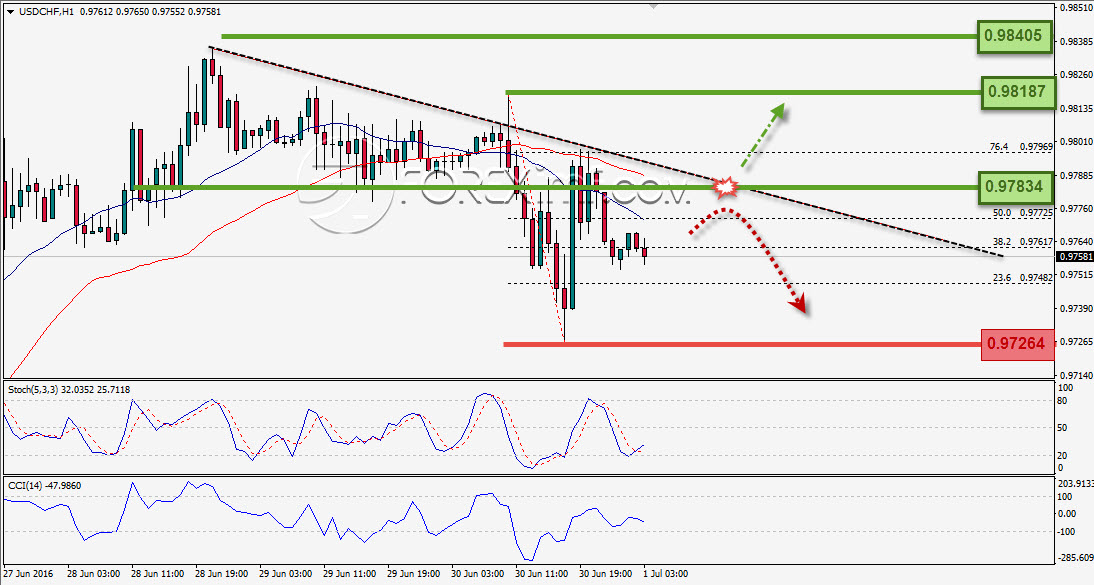The image size is (1094, 585).
Task: Click the 30 Jun 19:00 time axis label
Action: (606, 574)
